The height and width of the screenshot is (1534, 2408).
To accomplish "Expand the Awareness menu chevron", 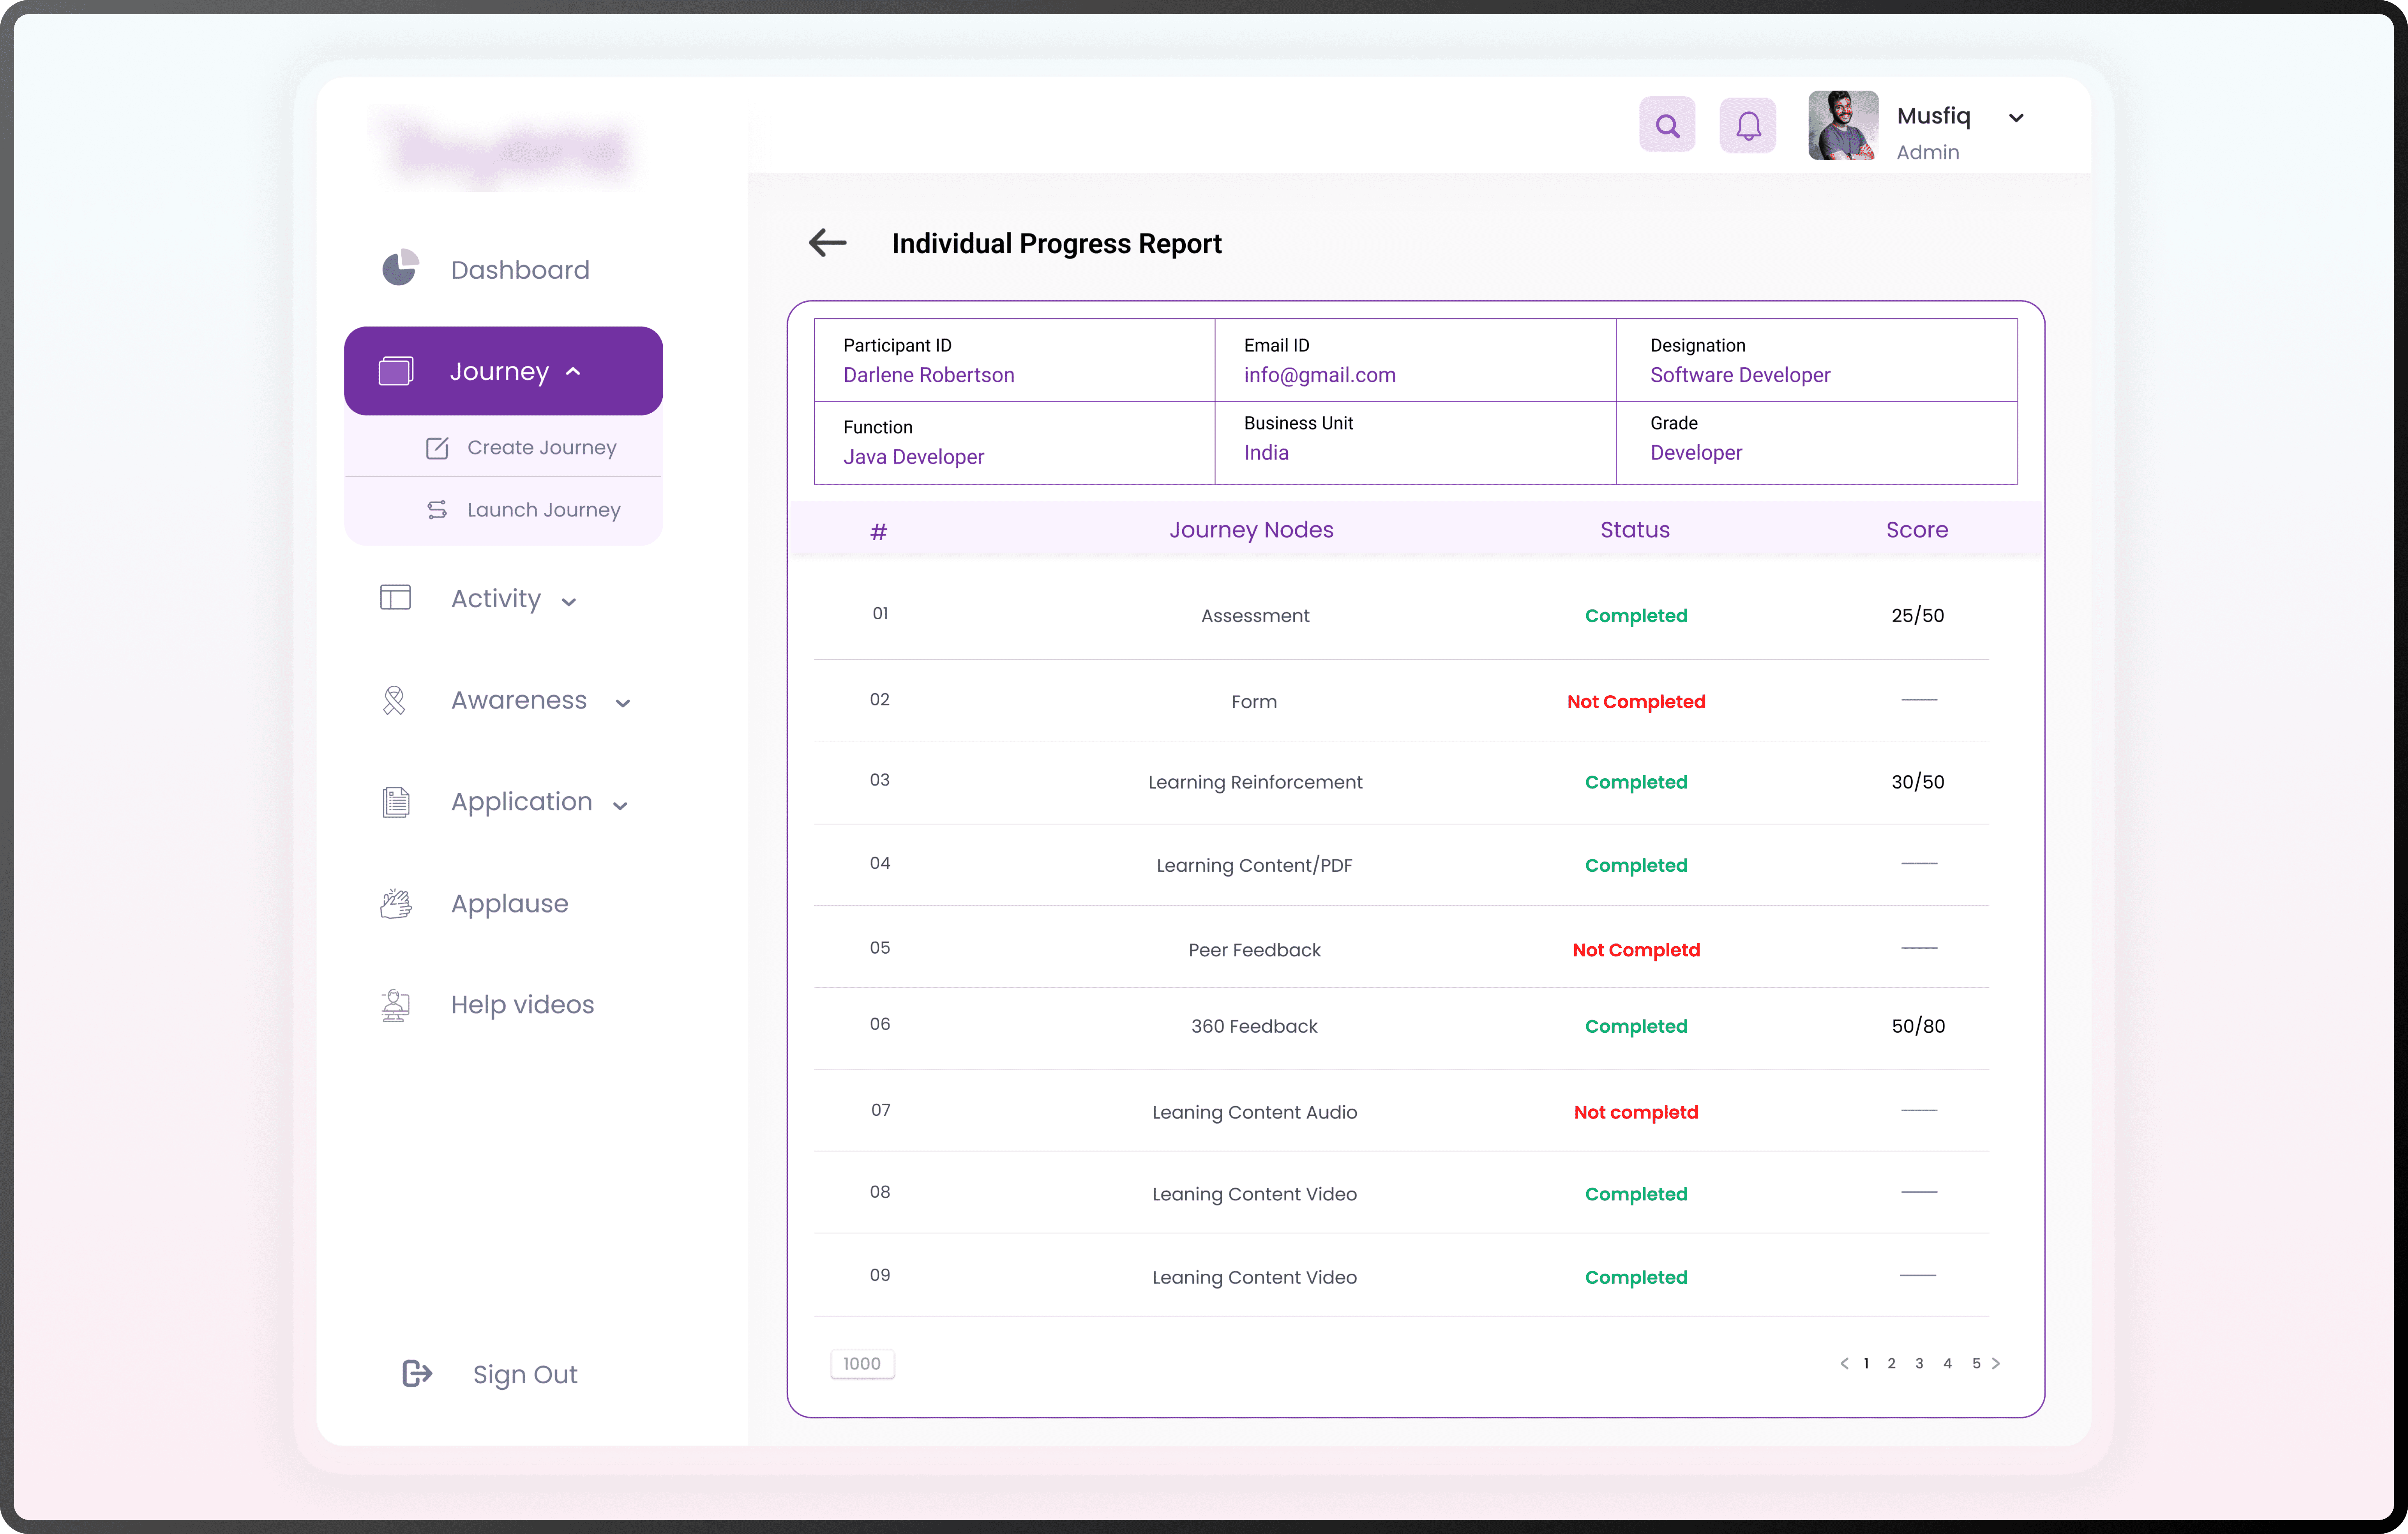I will click(623, 703).
